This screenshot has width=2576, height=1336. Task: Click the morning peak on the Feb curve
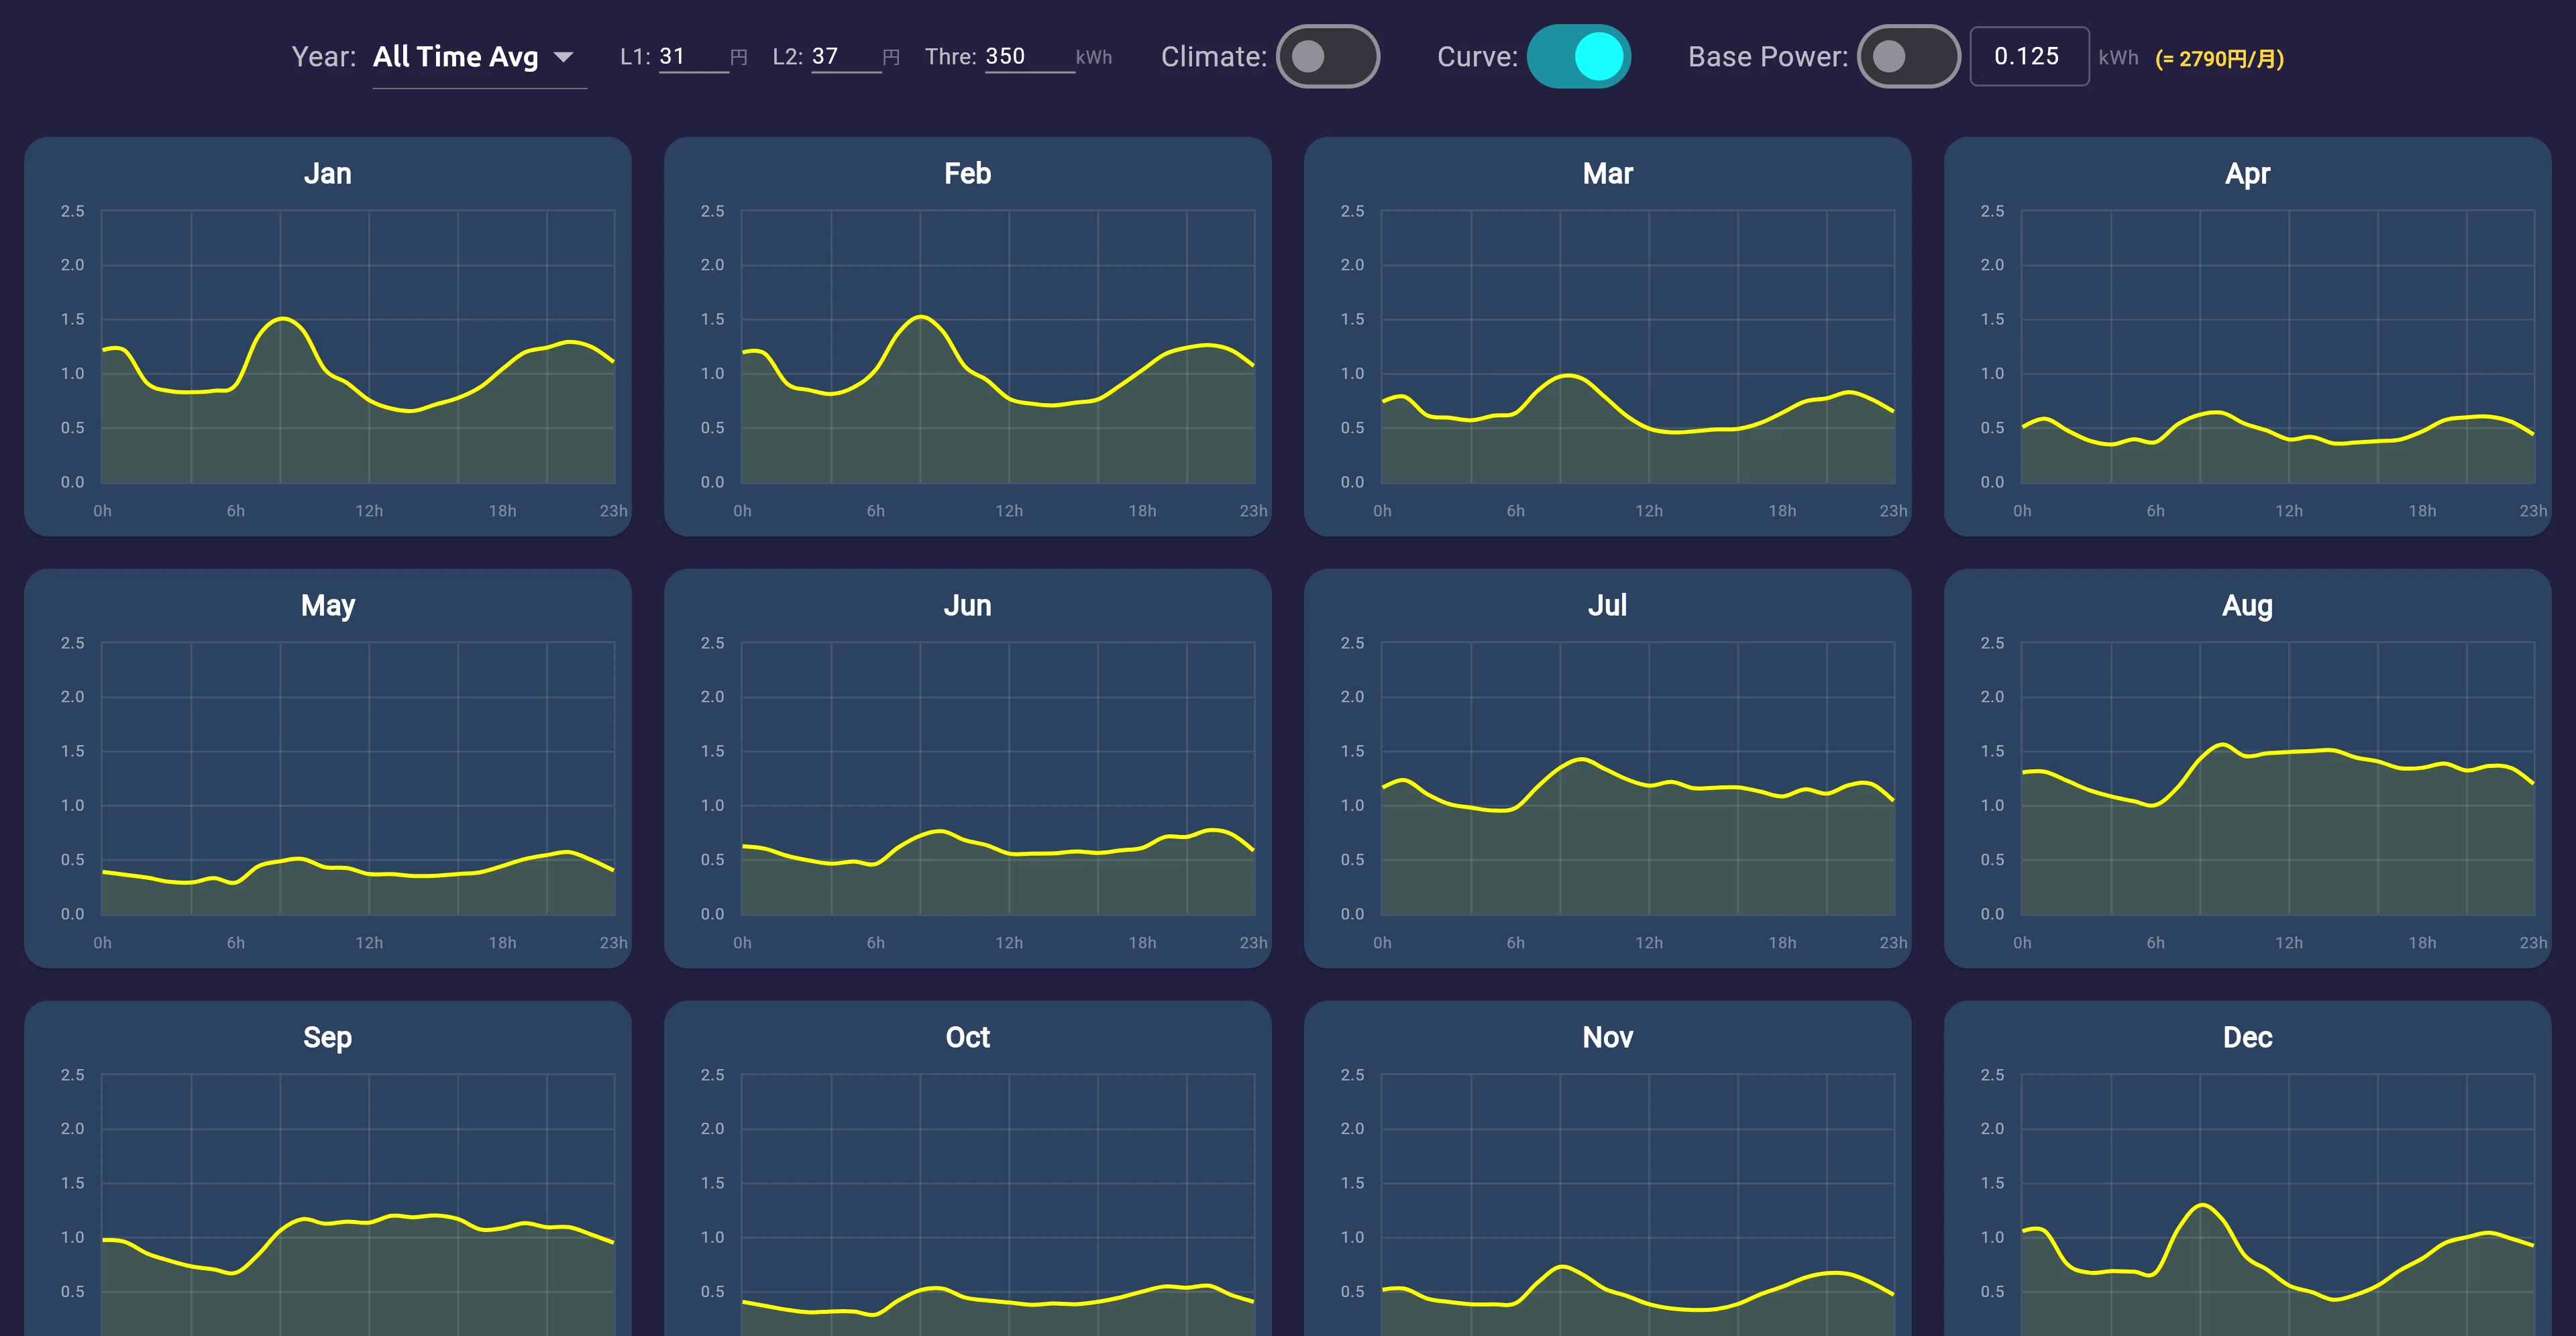(921, 317)
